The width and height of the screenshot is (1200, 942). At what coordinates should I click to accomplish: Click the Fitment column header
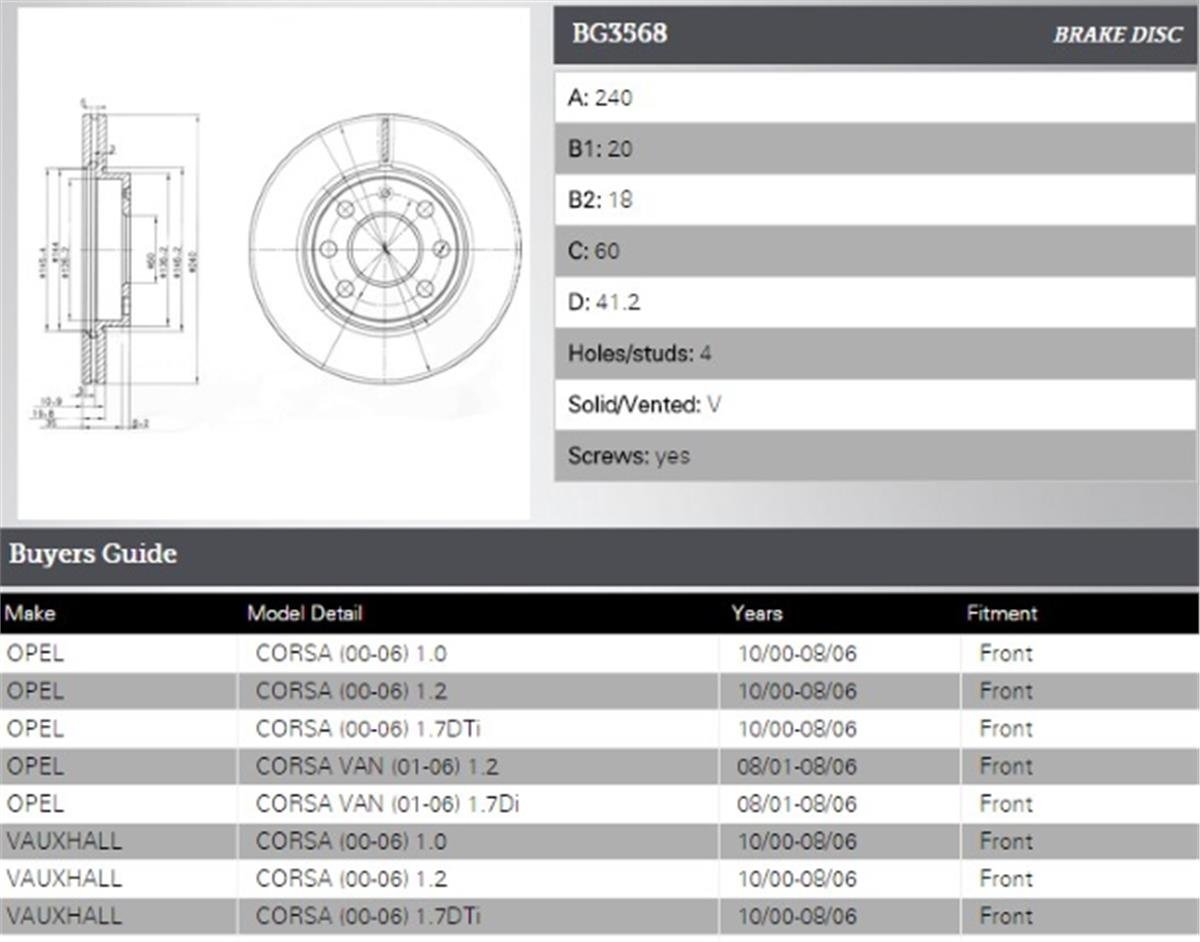click(1002, 613)
